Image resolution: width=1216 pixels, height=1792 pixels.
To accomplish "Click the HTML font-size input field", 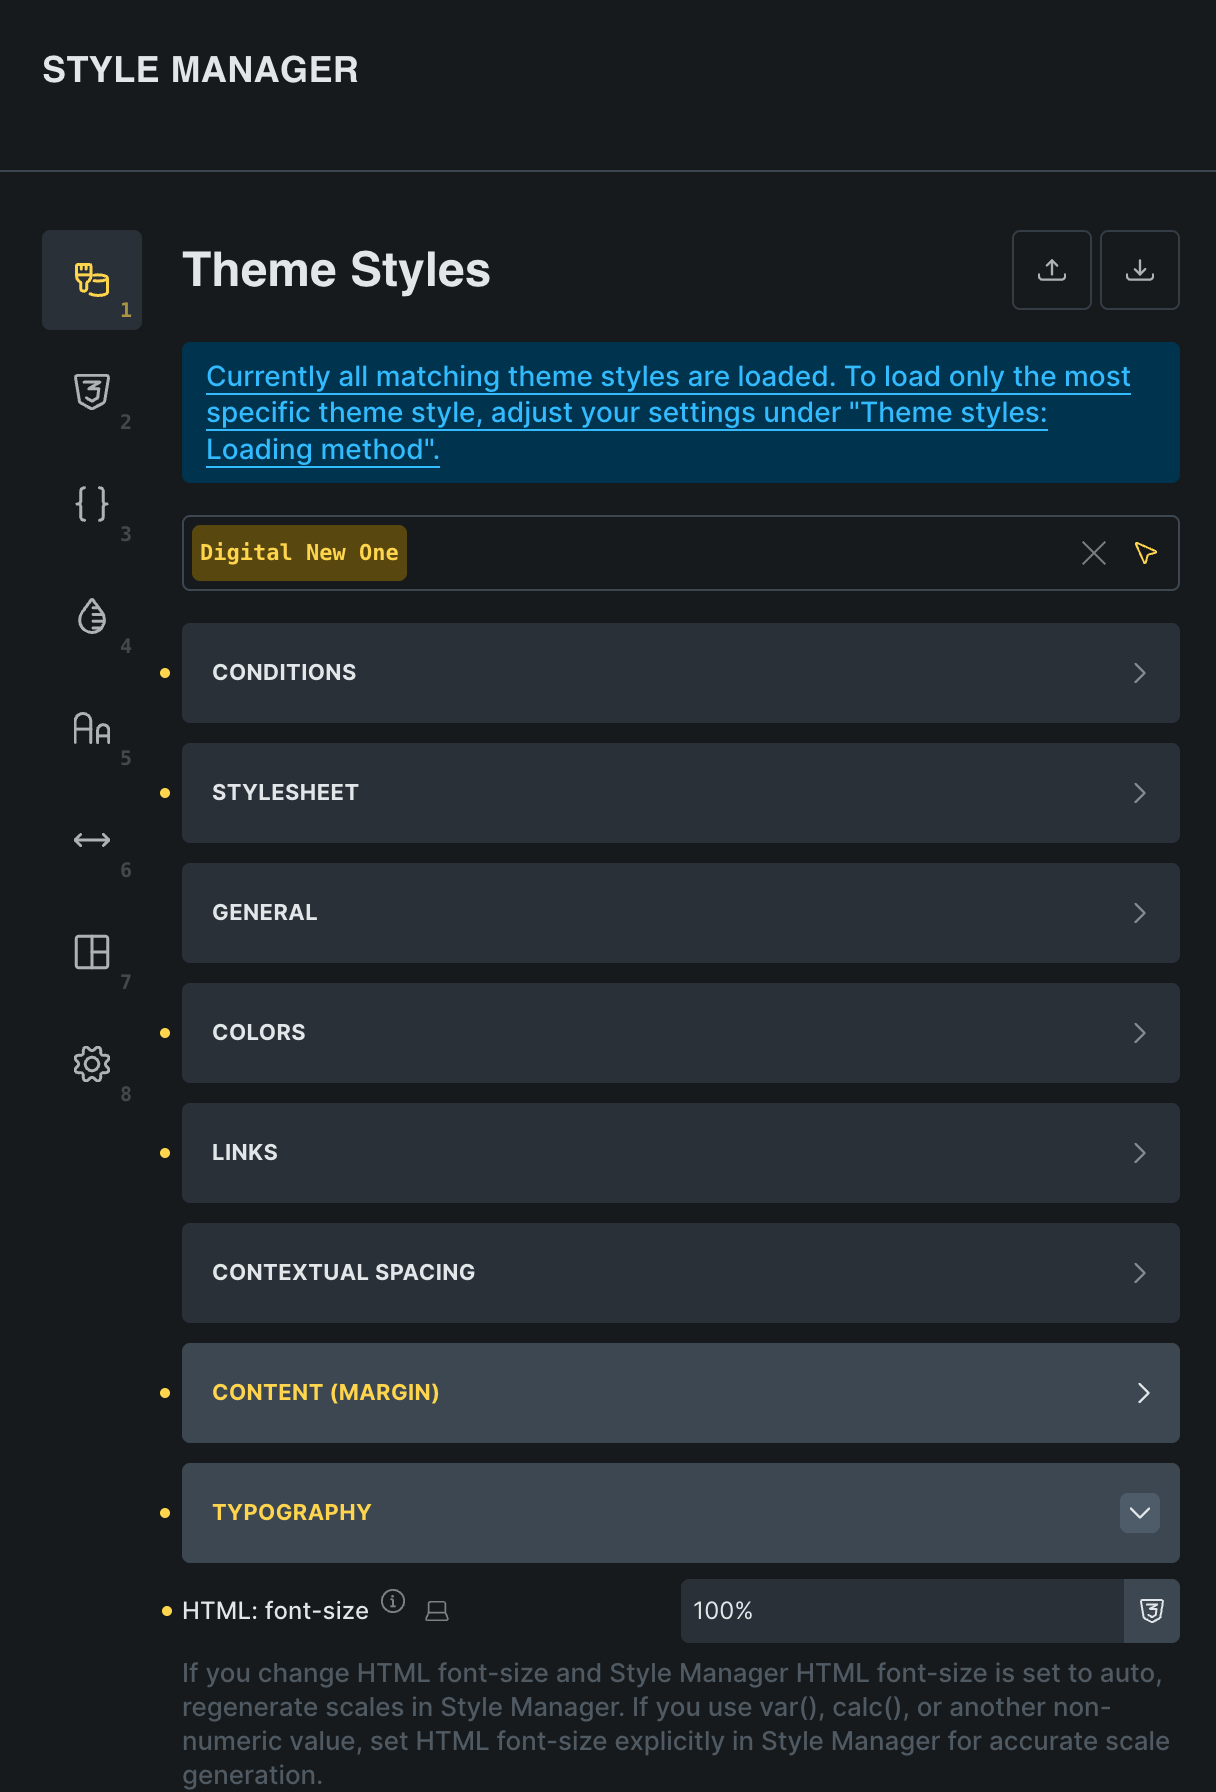I will click(902, 1611).
